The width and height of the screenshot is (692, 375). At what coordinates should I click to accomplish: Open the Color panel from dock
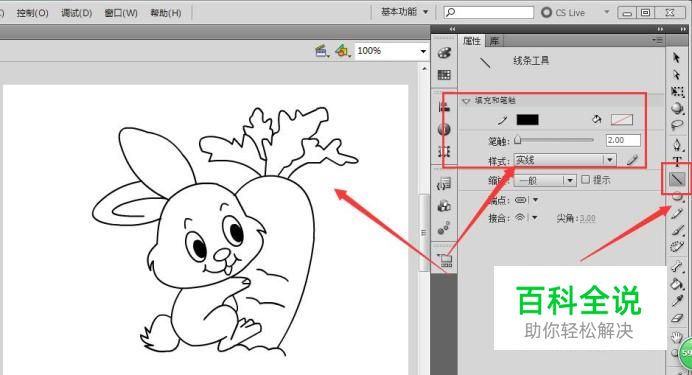pos(444,53)
